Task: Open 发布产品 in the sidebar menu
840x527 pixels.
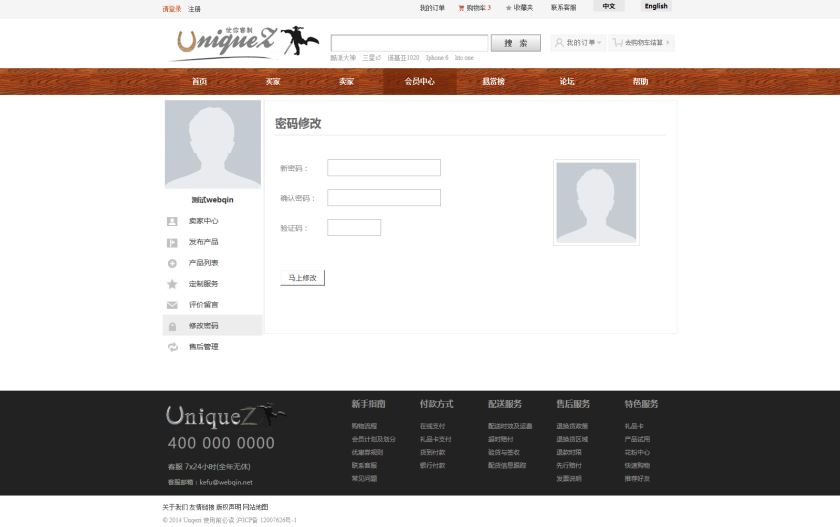Action: click(203, 242)
